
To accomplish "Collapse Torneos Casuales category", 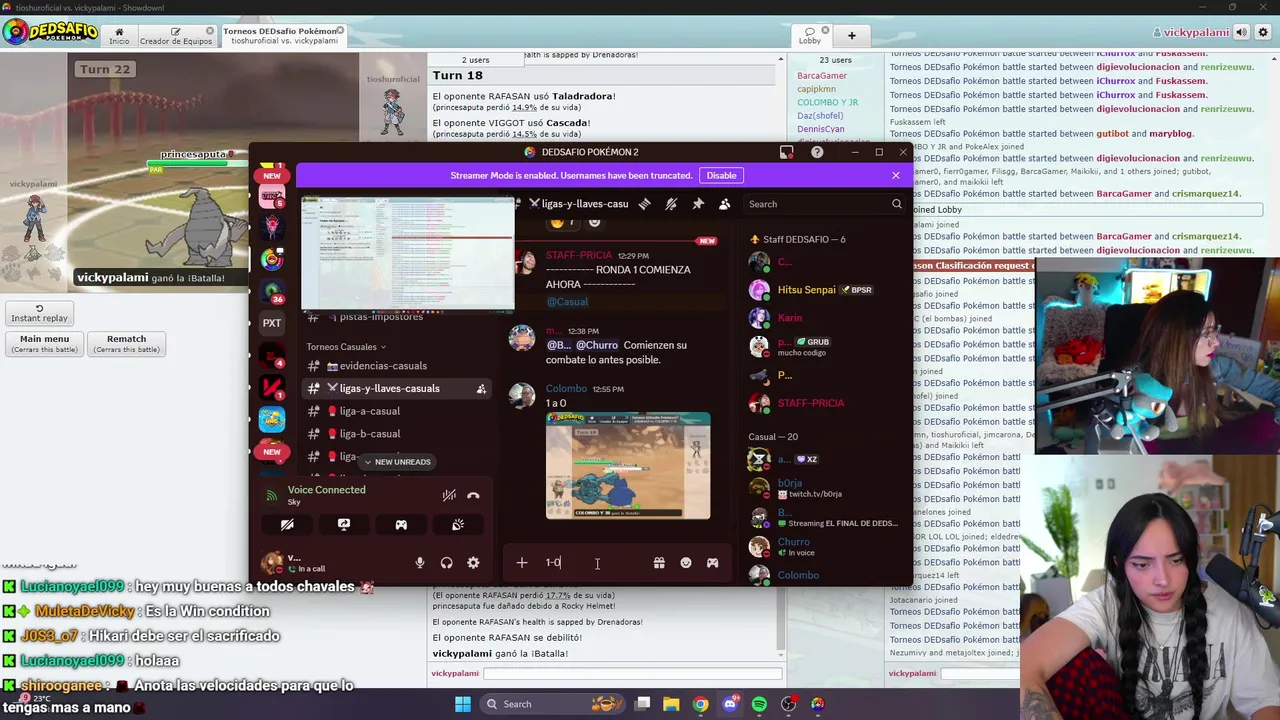I will [346, 347].
